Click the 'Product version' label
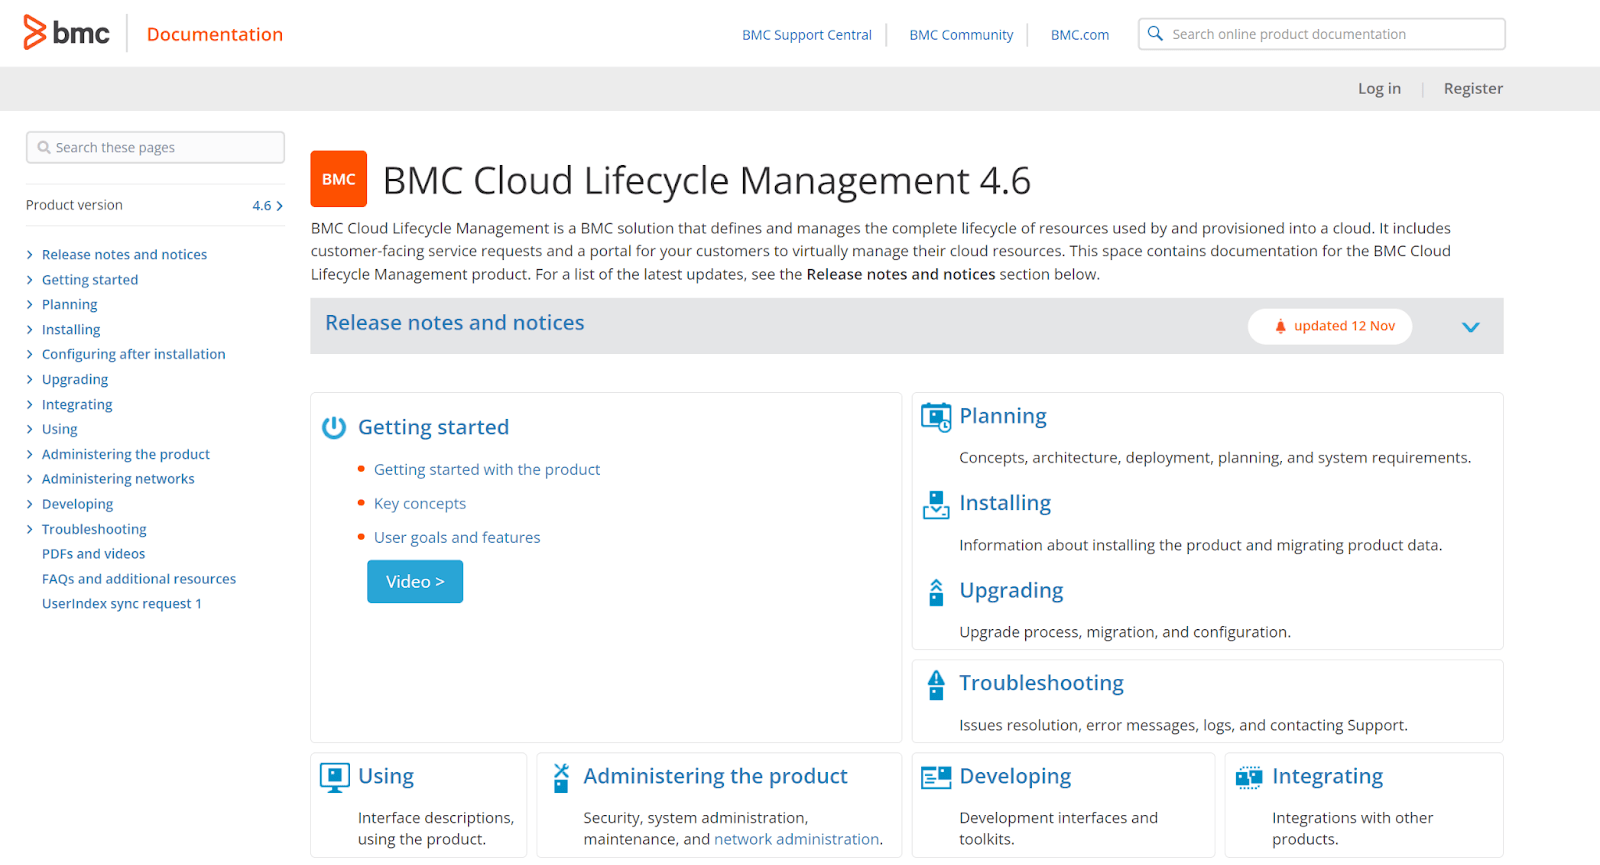 coord(74,205)
